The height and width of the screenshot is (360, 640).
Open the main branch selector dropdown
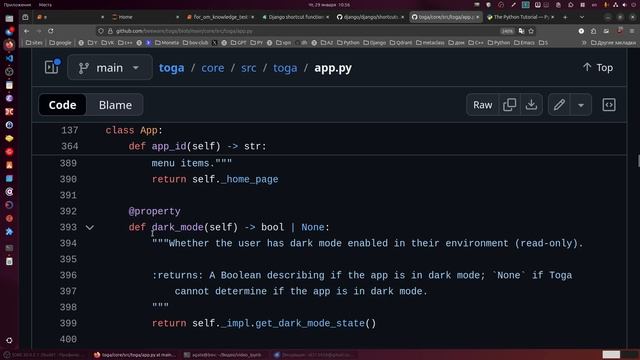[110, 67]
